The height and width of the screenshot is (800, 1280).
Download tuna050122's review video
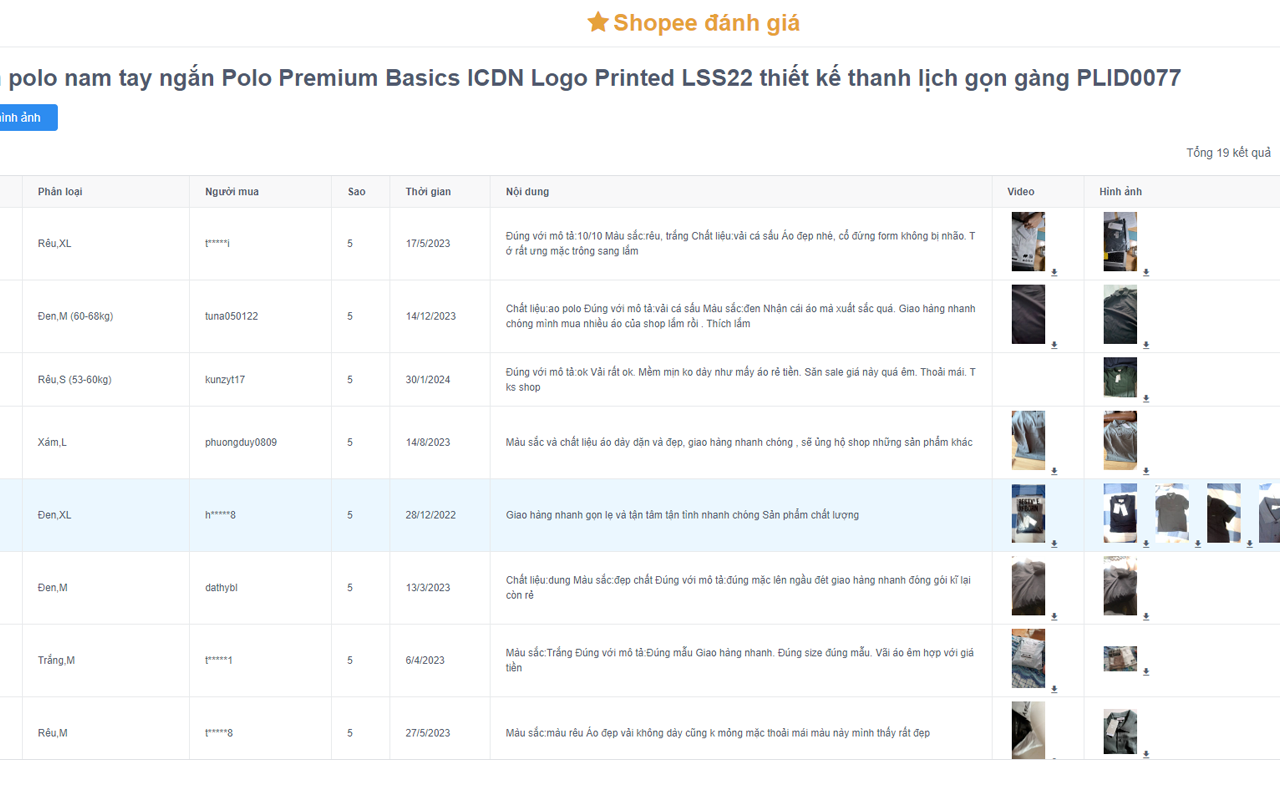coord(1054,345)
